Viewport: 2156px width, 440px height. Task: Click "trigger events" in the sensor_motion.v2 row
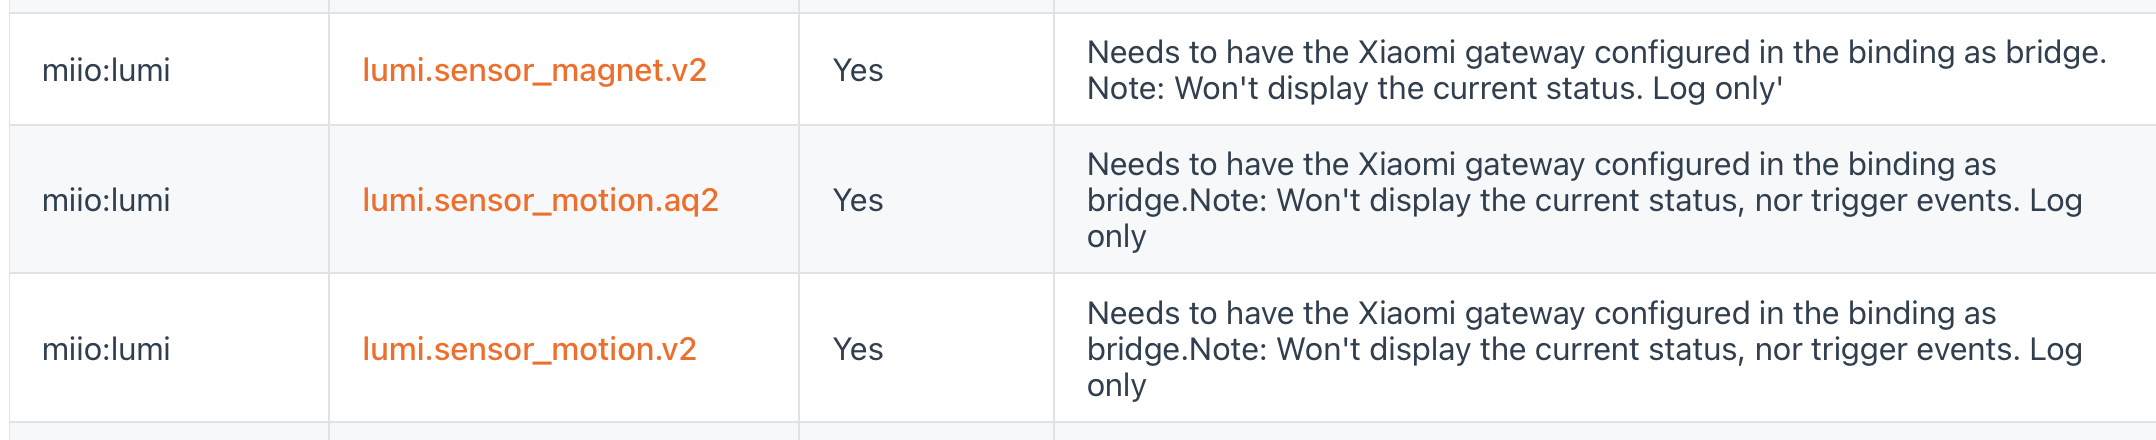(x=1910, y=350)
